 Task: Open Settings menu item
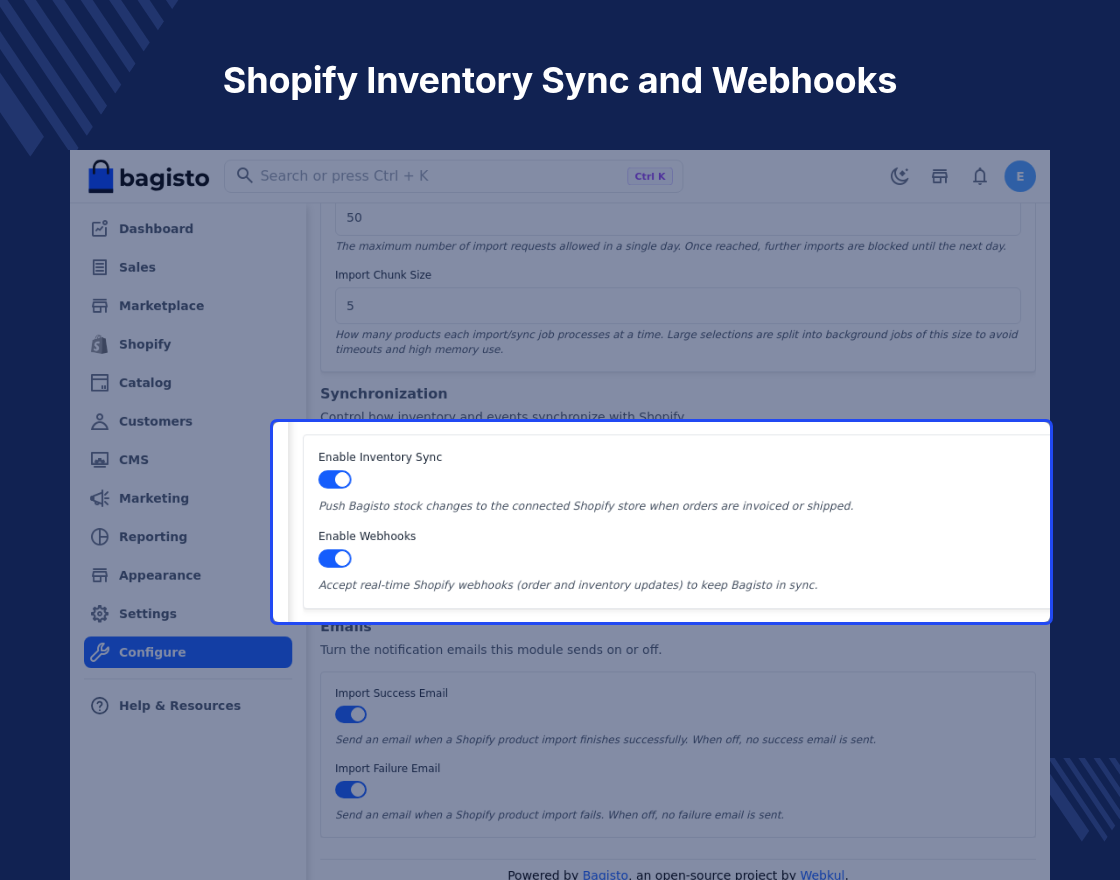click(x=179, y=614)
